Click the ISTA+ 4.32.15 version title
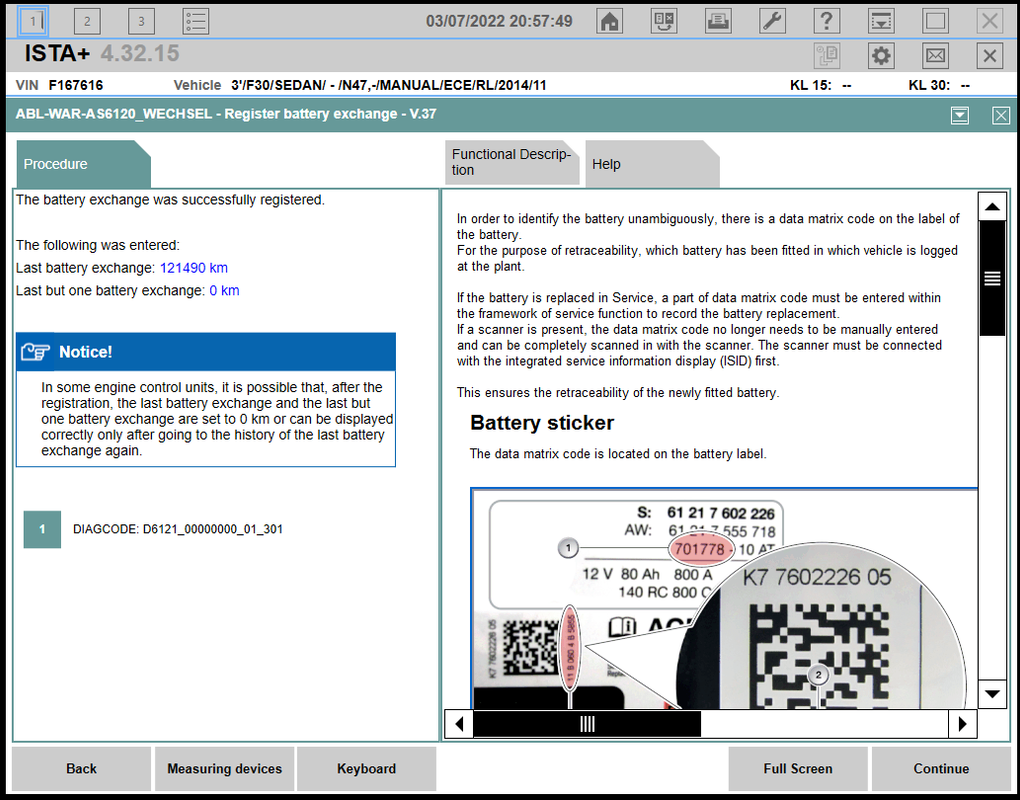The height and width of the screenshot is (800, 1020). [x=101, y=53]
